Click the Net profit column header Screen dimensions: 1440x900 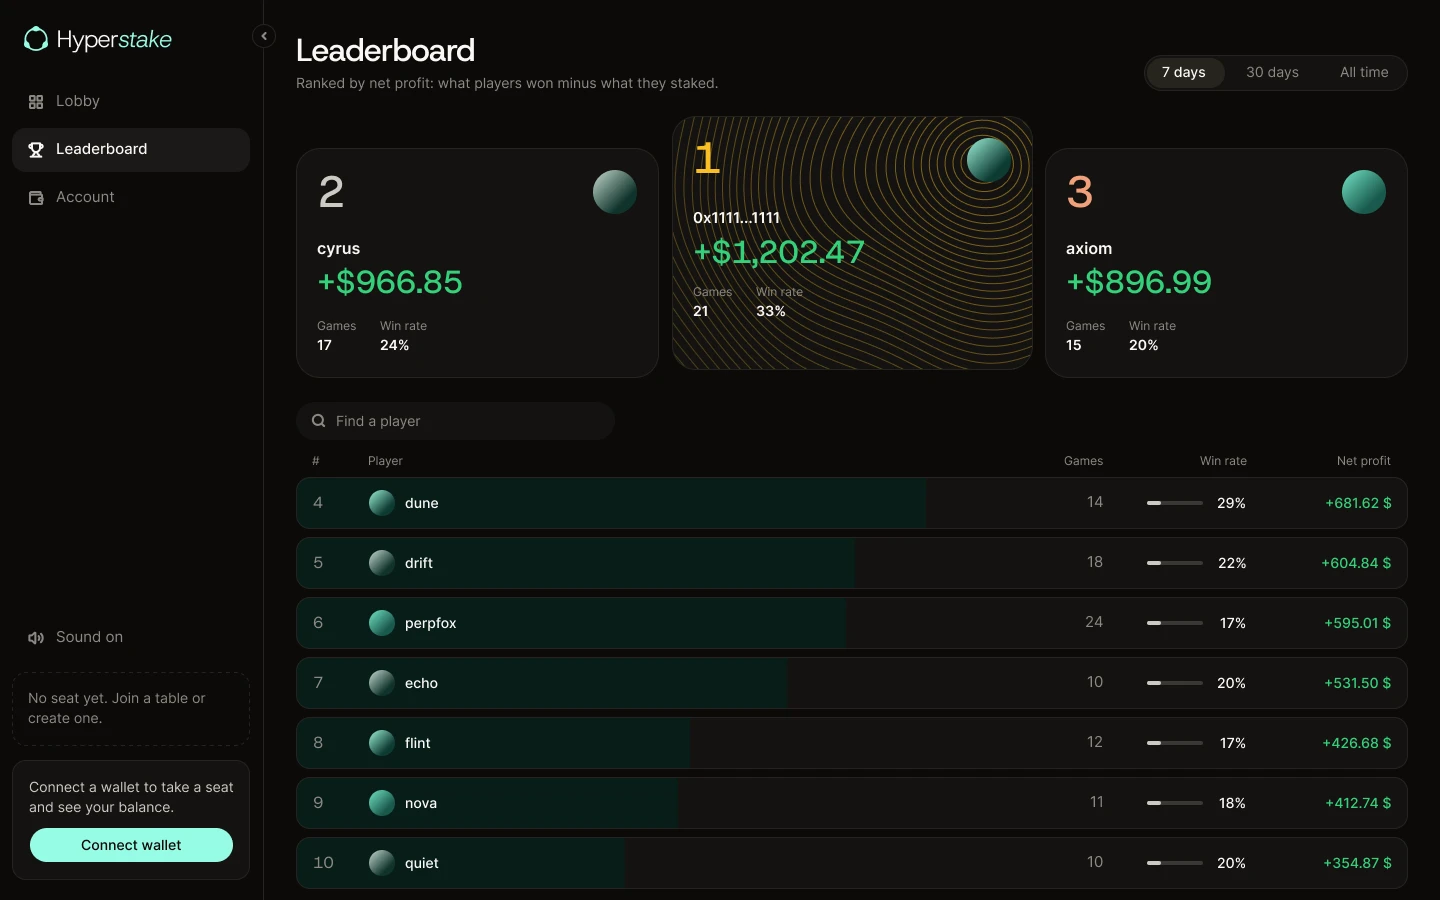click(x=1364, y=461)
